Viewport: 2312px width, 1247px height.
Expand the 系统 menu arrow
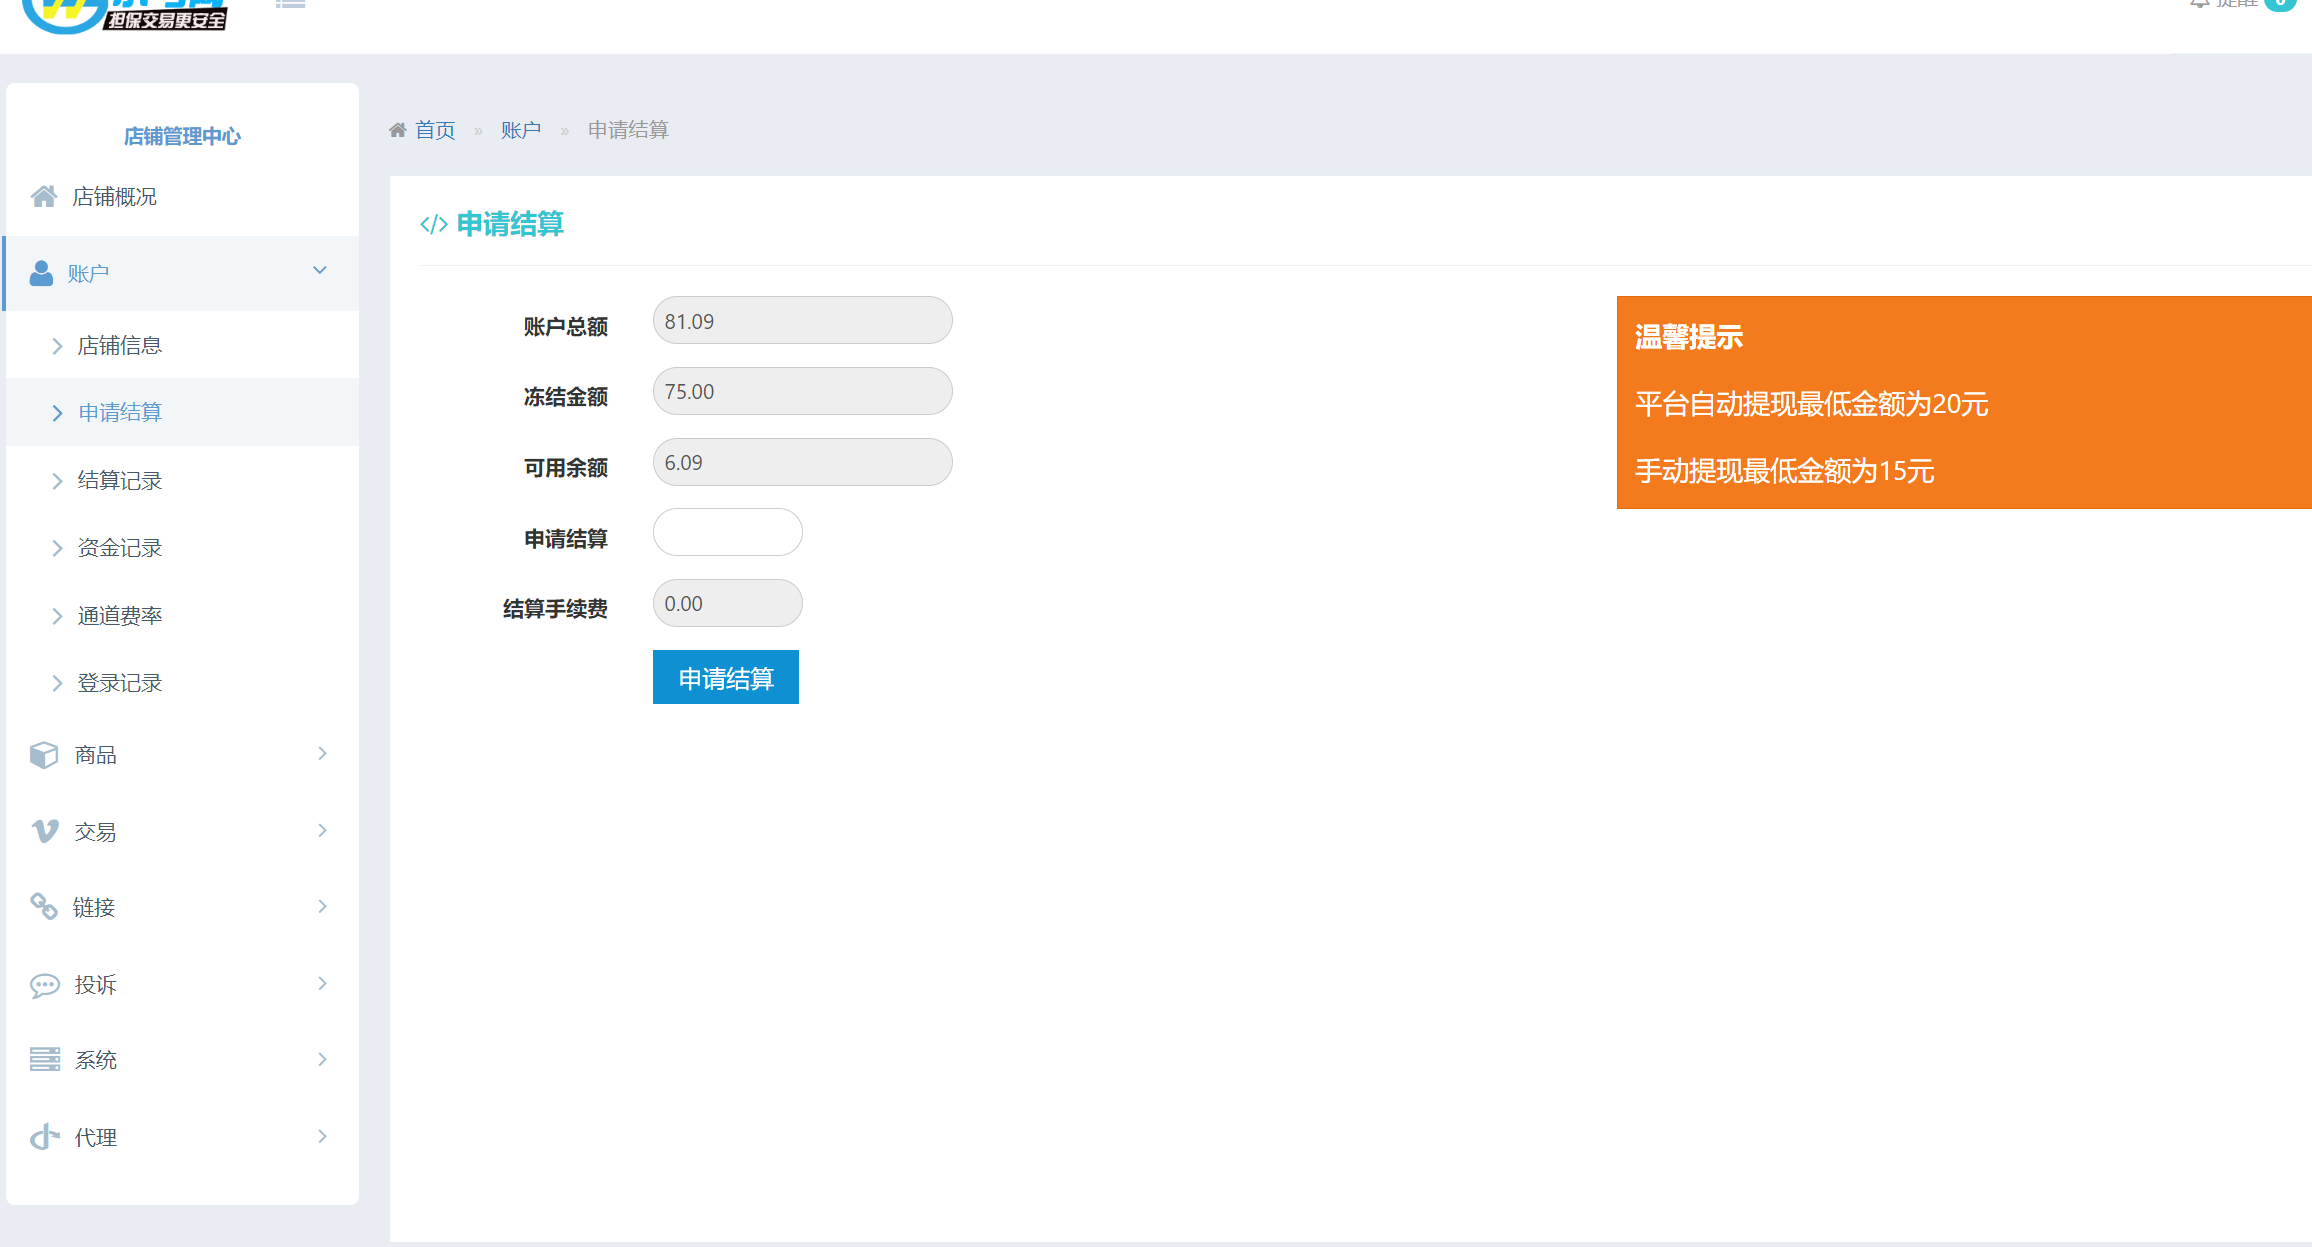[x=322, y=1060]
